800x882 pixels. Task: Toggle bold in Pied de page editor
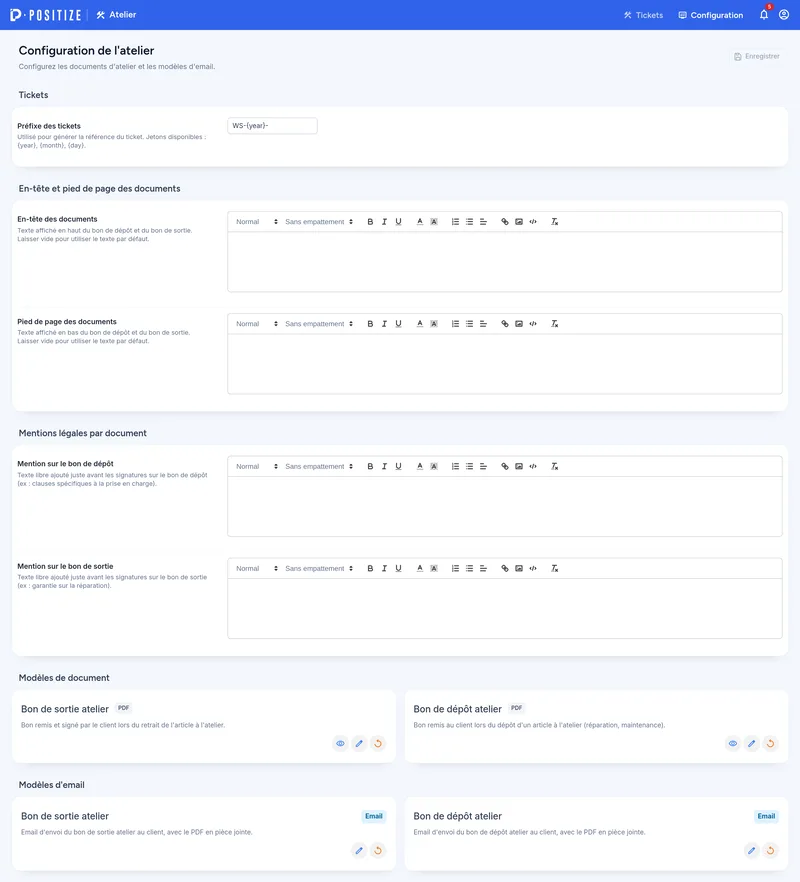(370, 324)
